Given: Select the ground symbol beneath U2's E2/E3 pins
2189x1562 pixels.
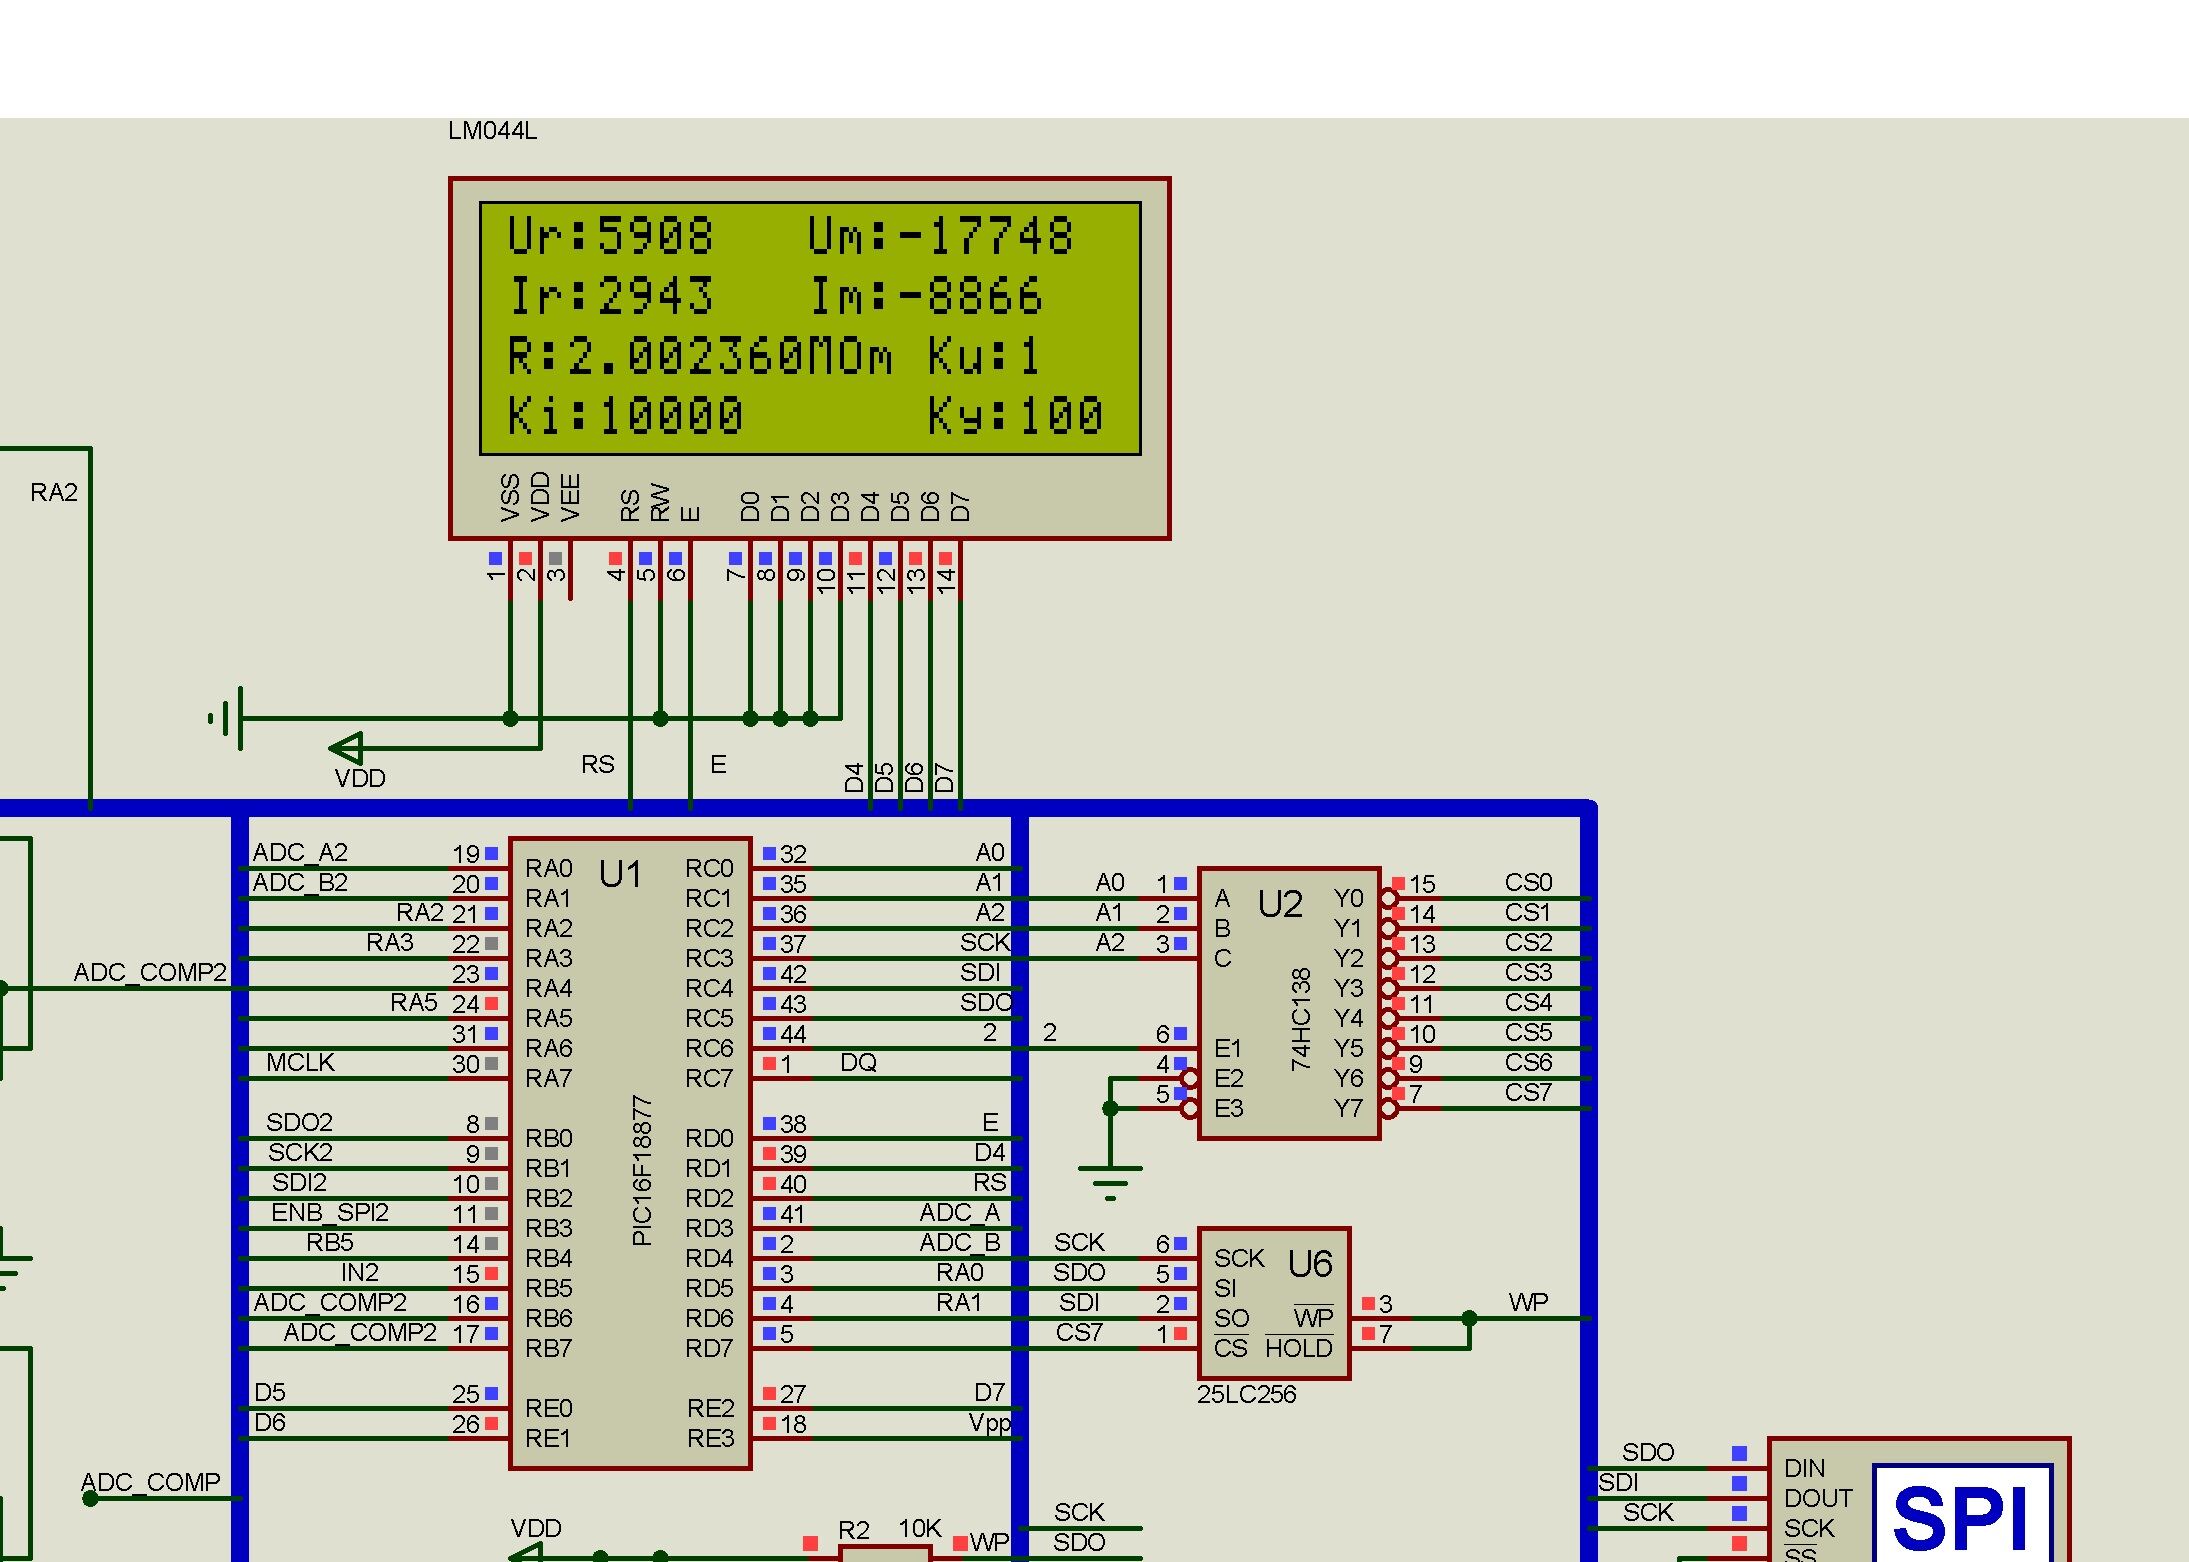Looking at the screenshot, I should click(1110, 1181).
